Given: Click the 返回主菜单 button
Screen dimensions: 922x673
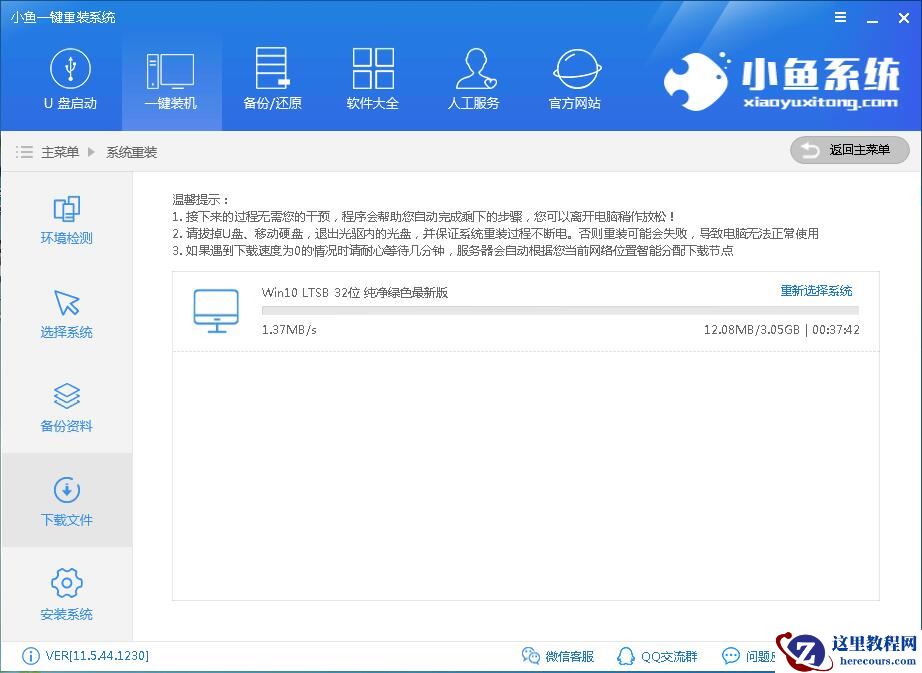Looking at the screenshot, I should pyautogui.click(x=848, y=150).
